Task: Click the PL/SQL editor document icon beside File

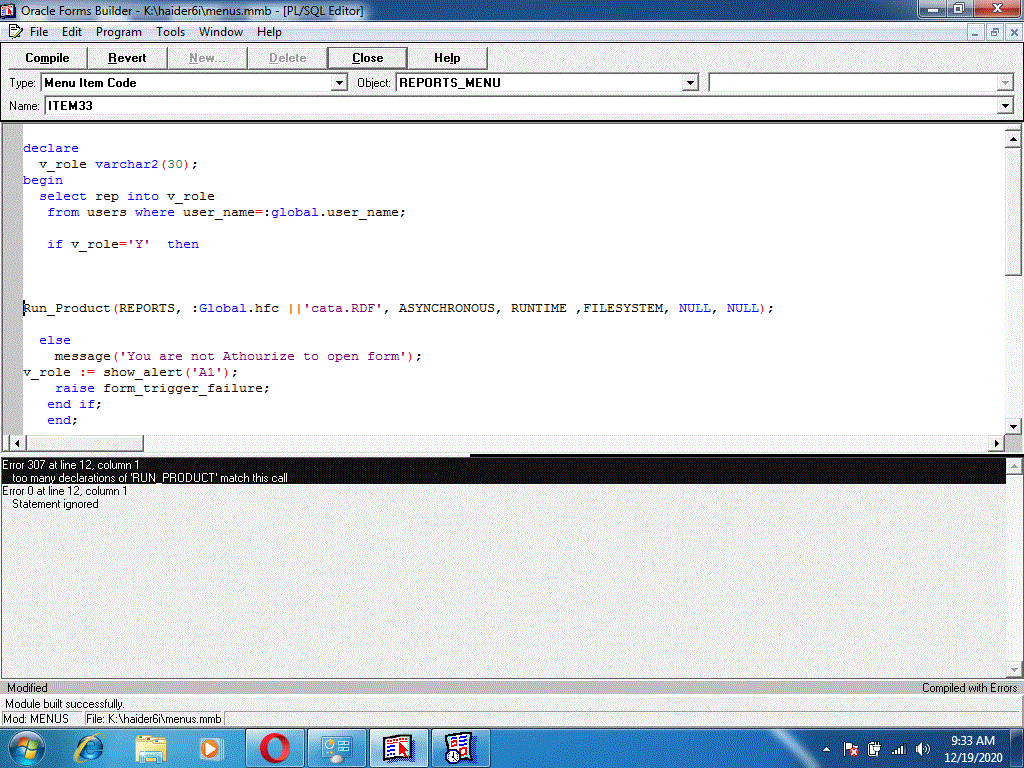Action: pyautogui.click(x=16, y=31)
